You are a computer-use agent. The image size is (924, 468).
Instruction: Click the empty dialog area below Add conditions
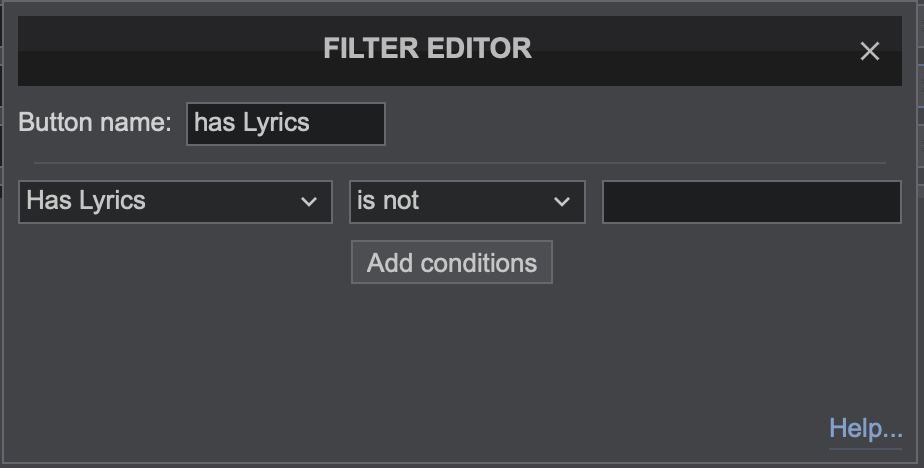coord(450,360)
